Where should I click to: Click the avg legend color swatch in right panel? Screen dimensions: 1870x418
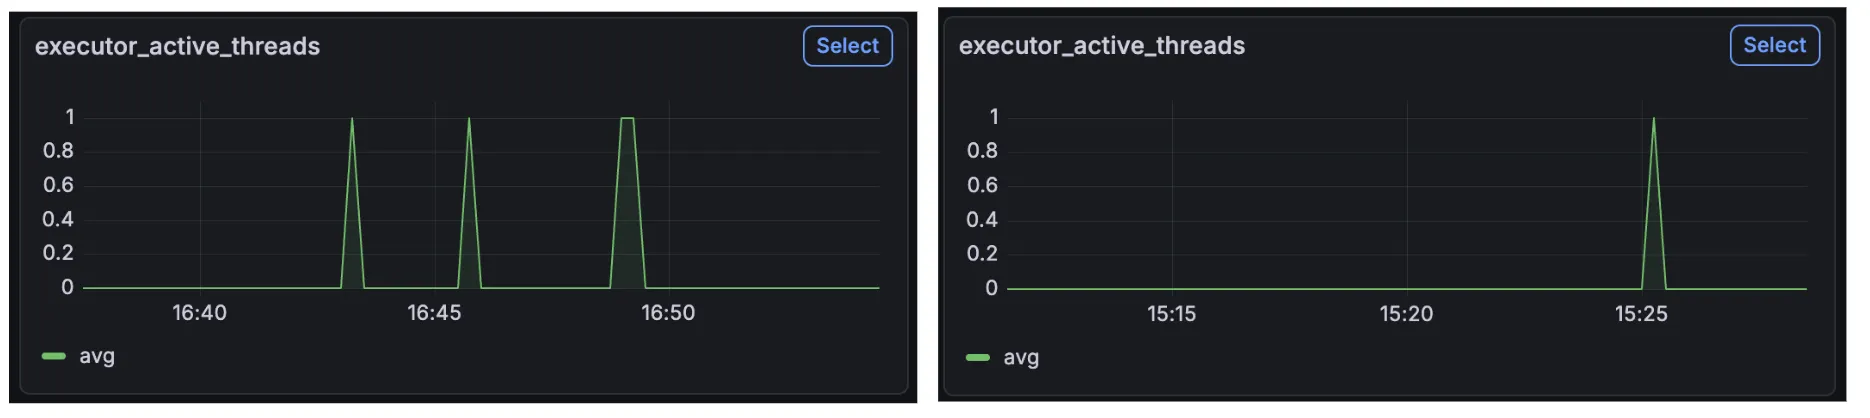coord(978,357)
